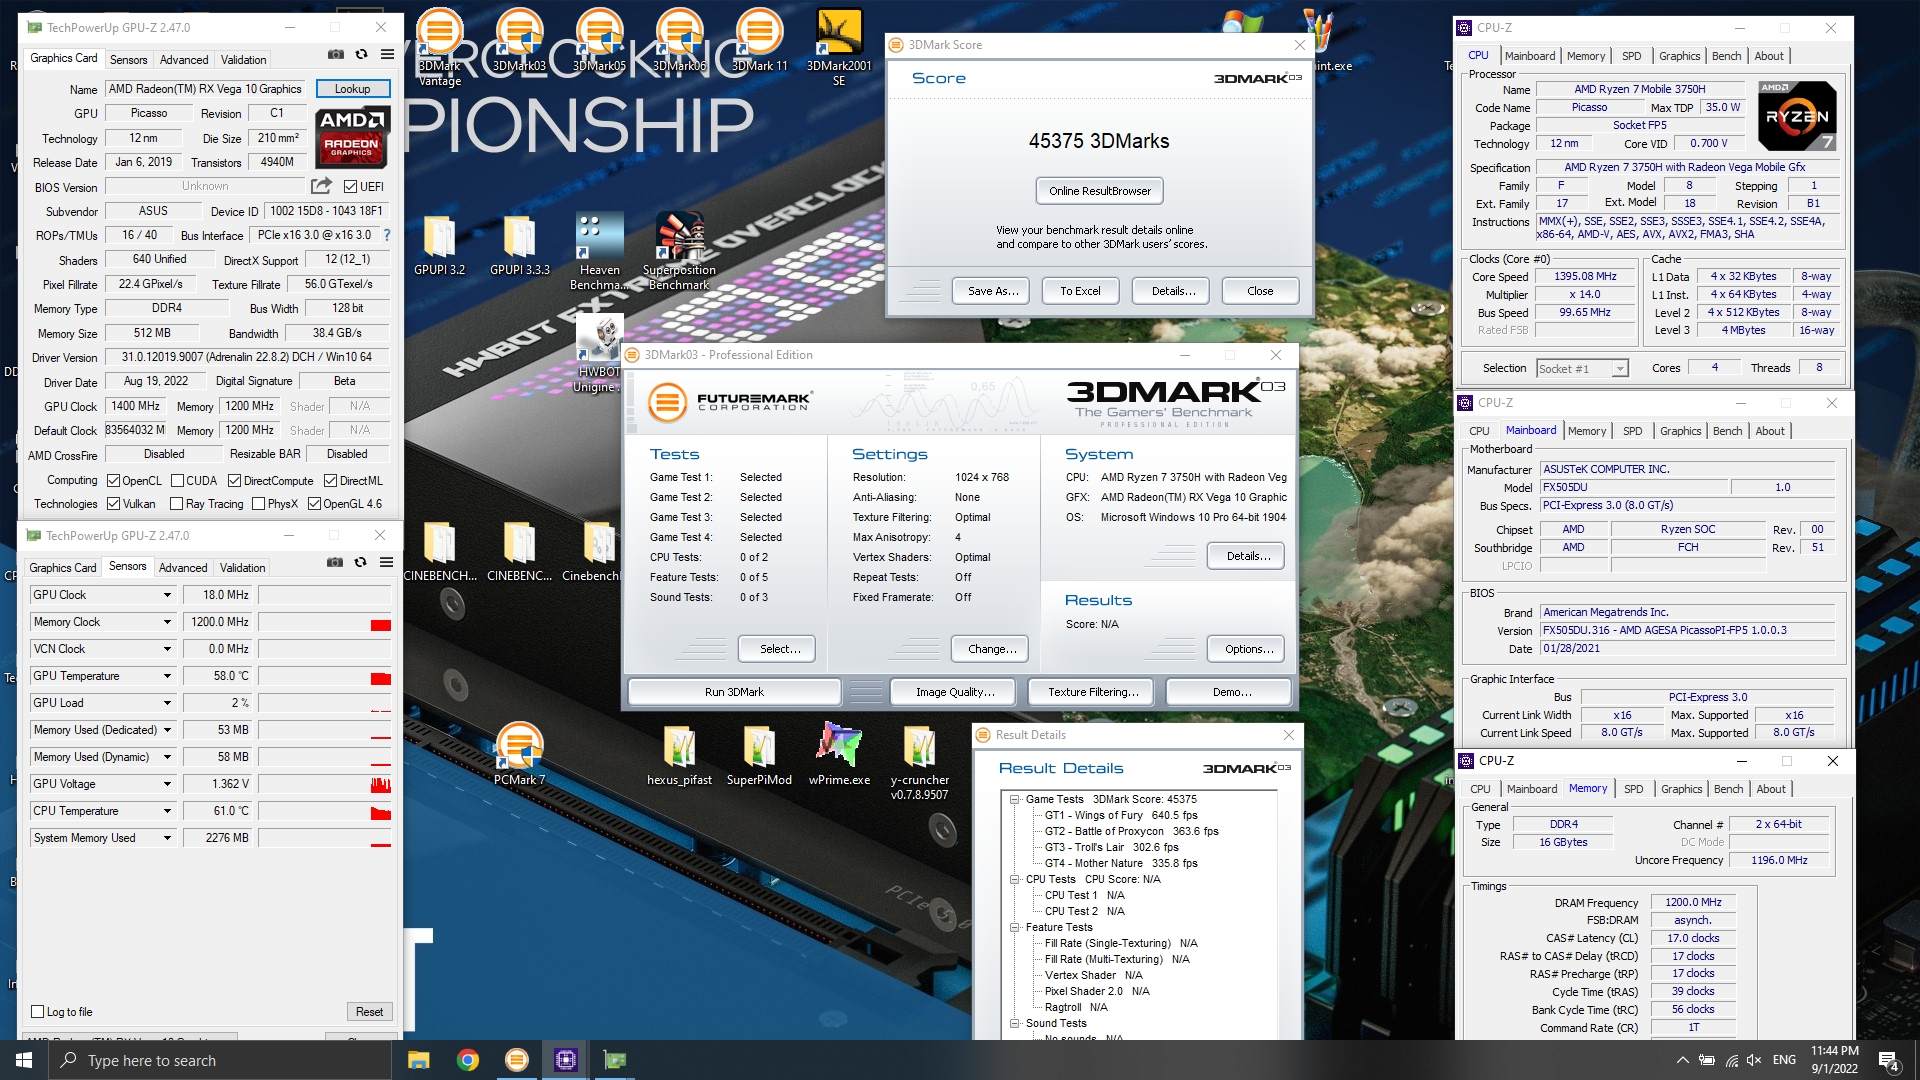This screenshot has width=1920, height=1080.
Task: Open Graphics tab in CPU-Z Memory window
Action: [x=1681, y=789]
